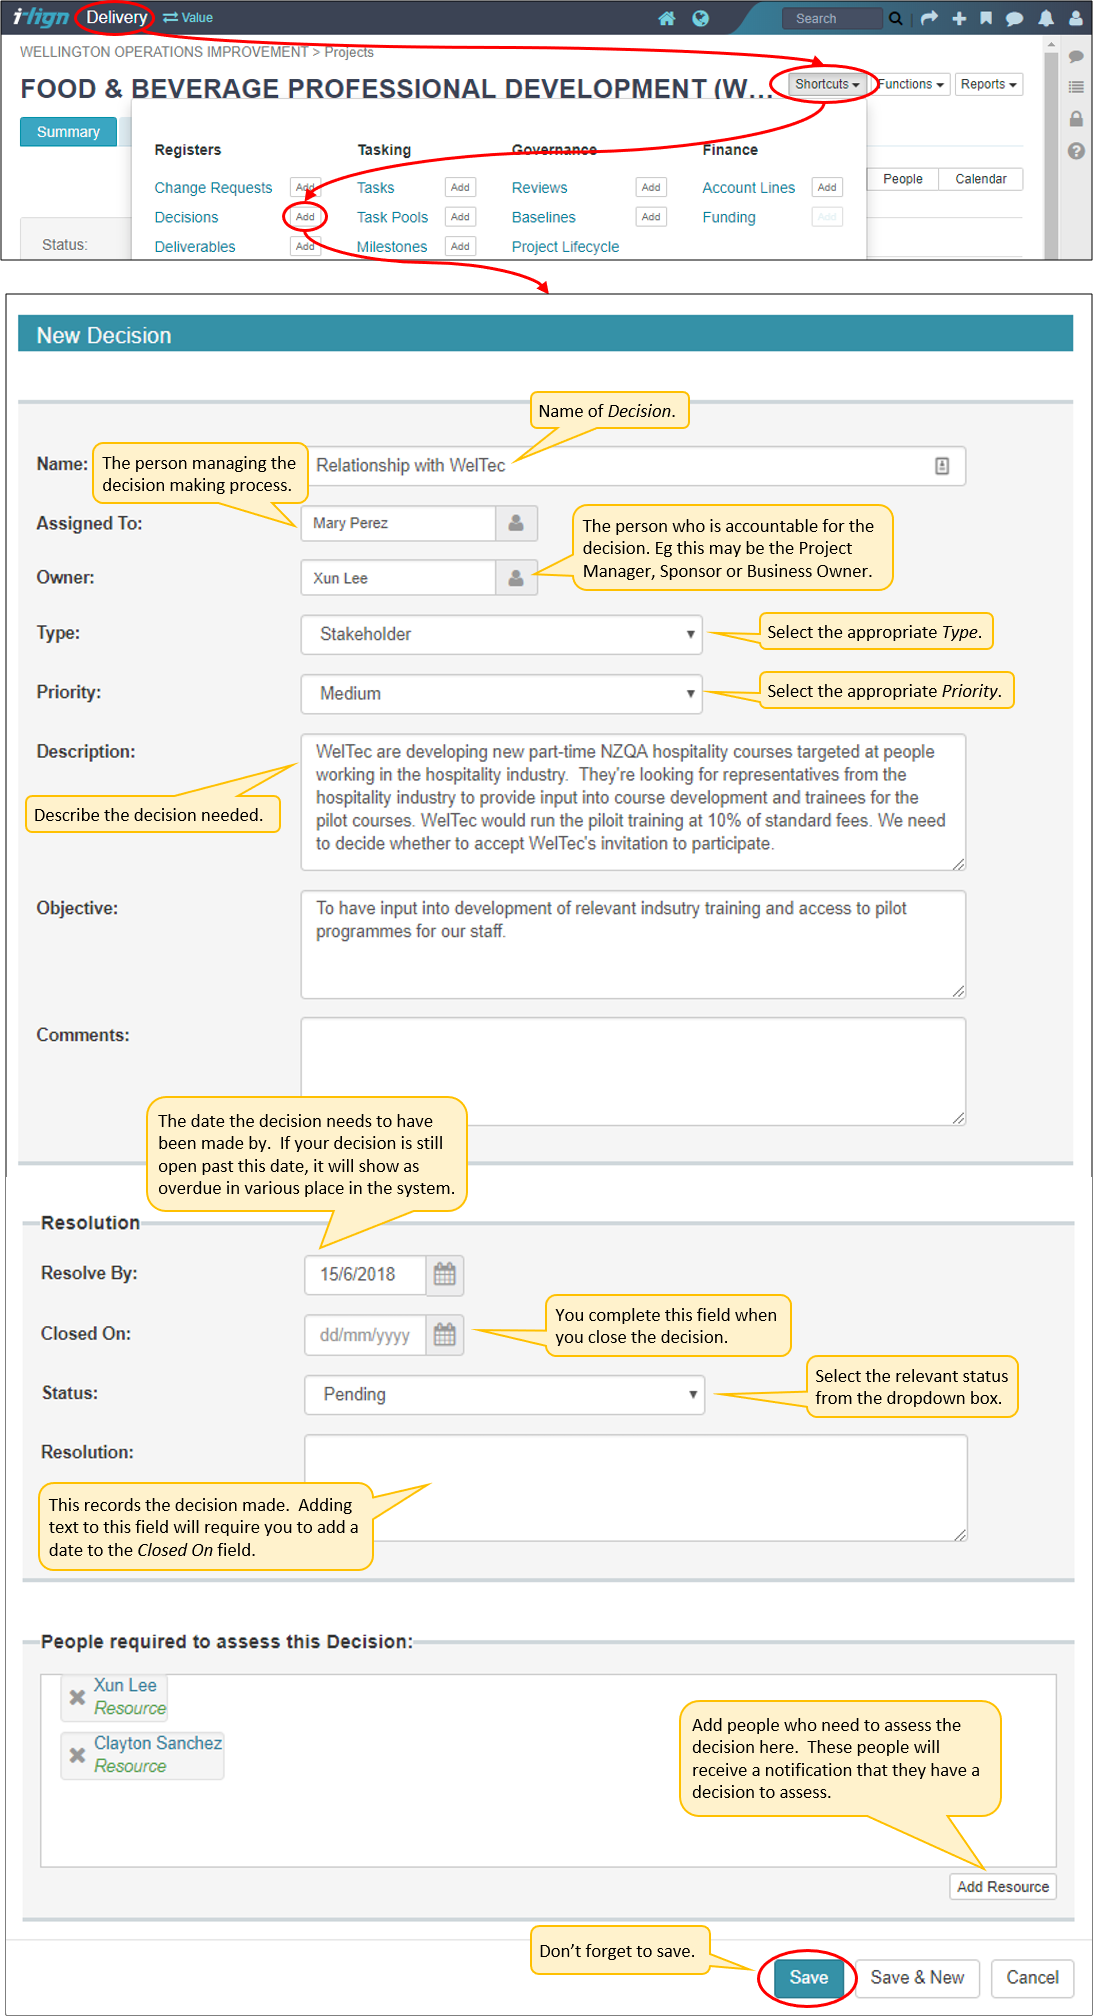1093x2016 pixels.
Task: Click the empty Comments text area
Action: (x=633, y=1072)
